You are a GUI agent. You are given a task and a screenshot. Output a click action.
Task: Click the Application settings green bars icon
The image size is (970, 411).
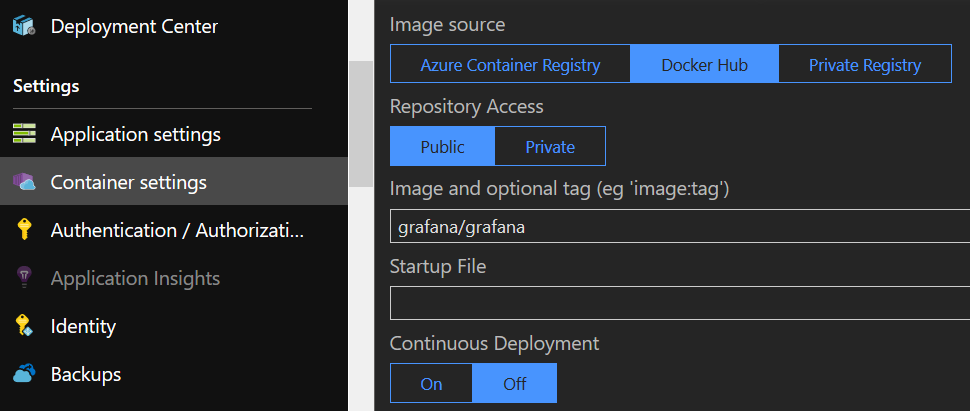click(24, 134)
